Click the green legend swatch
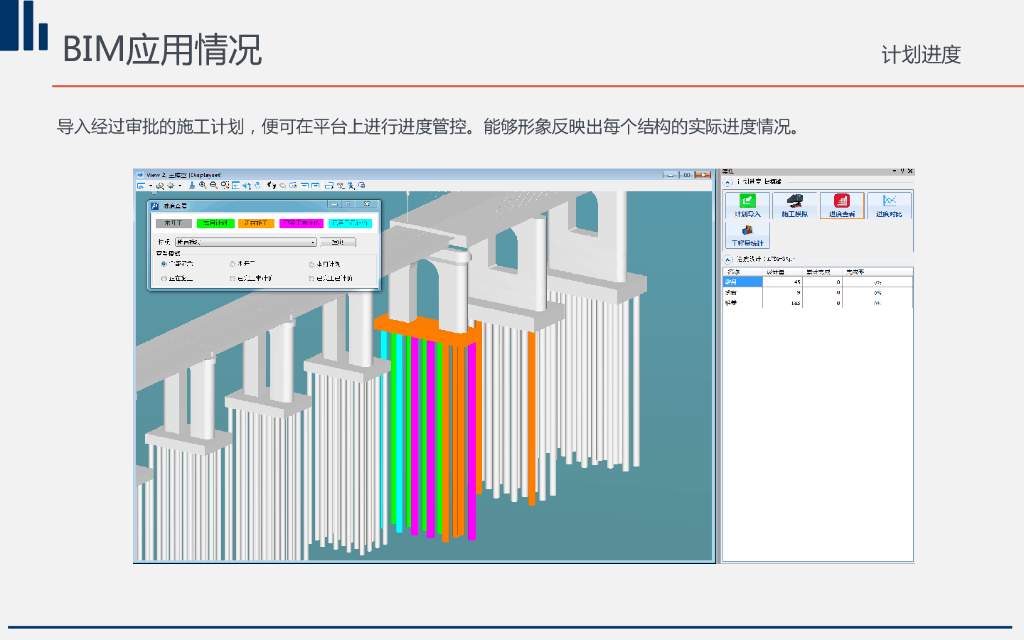This screenshot has width=1024, height=640. pyautogui.click(x=216, y=223)
